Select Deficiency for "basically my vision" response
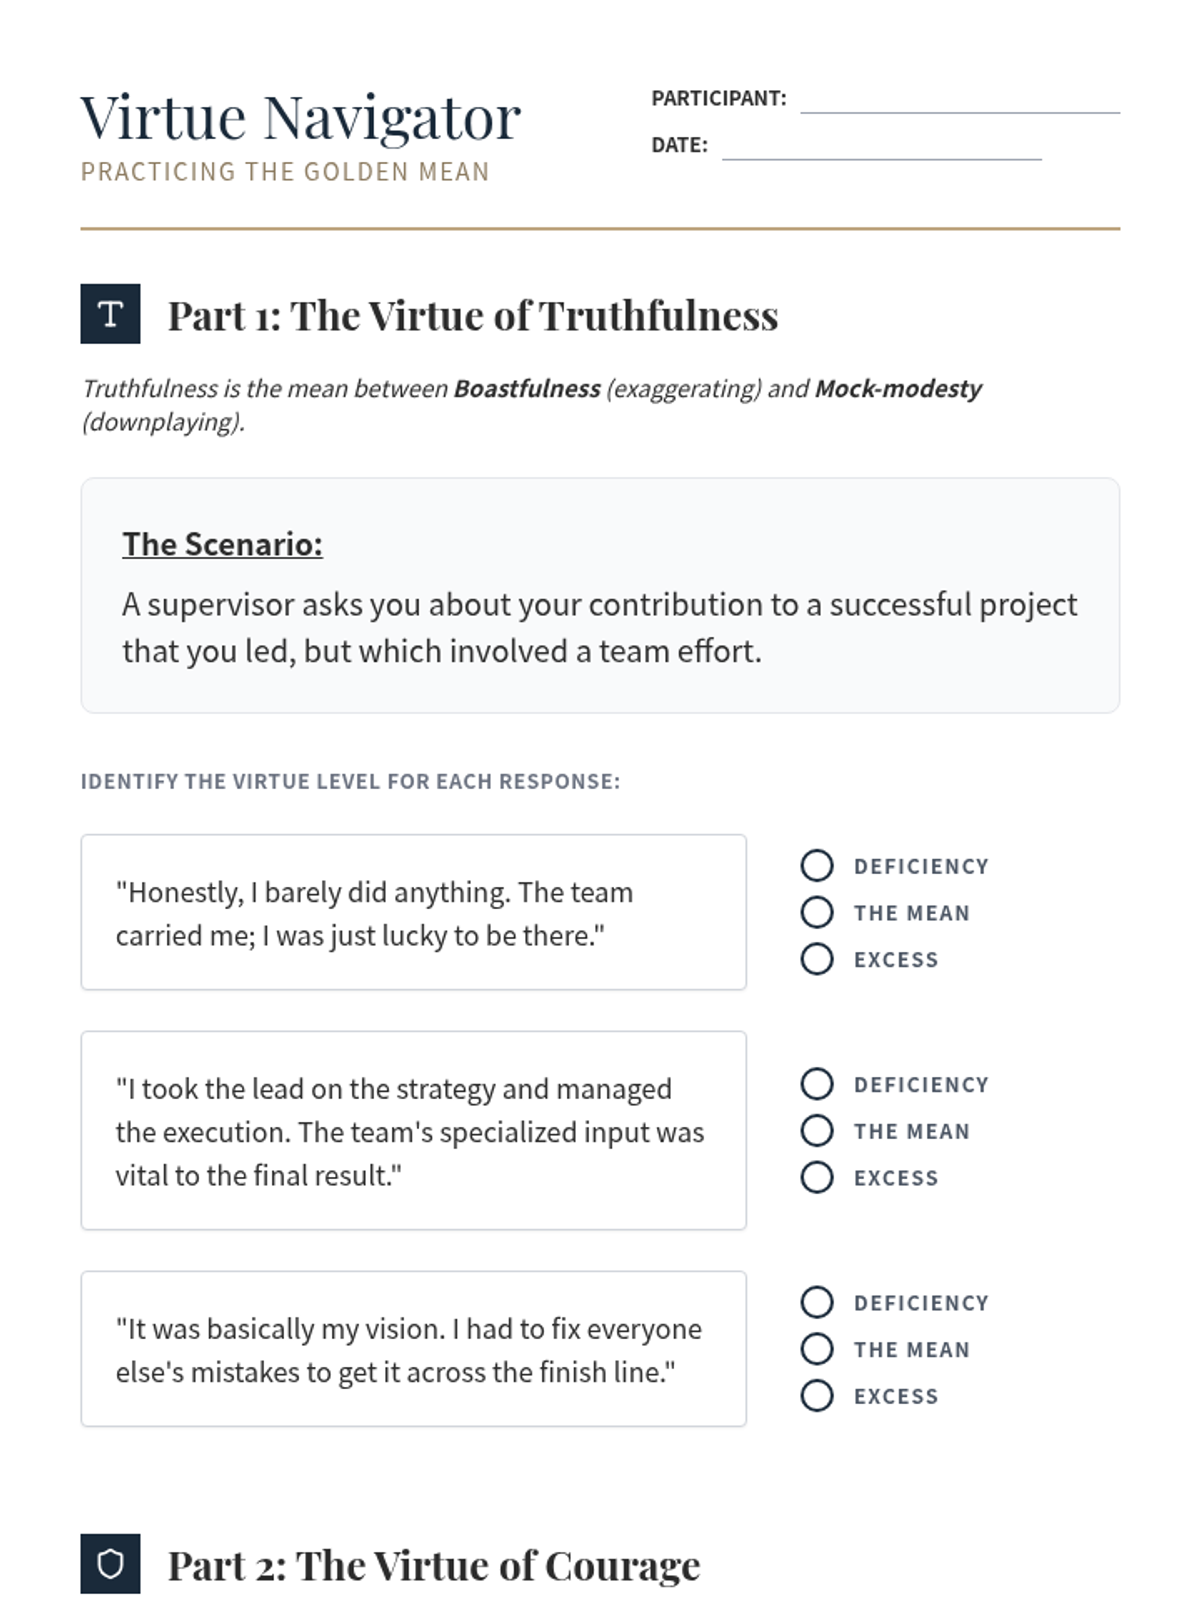 coord(817,1302)
